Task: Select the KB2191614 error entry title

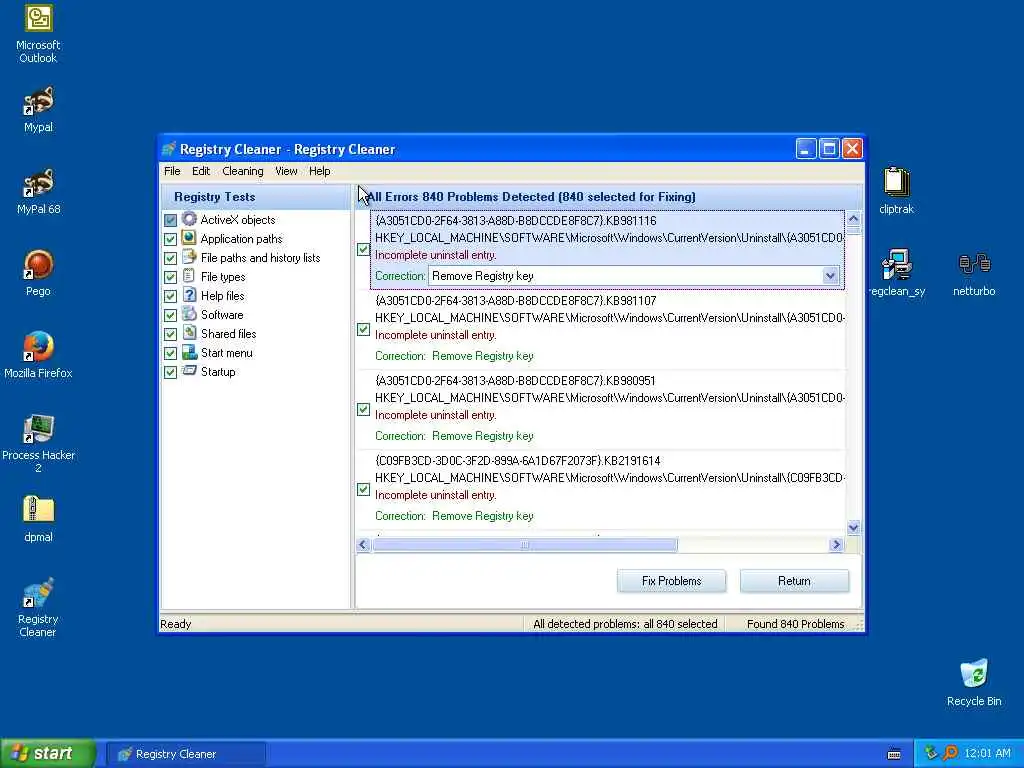Action: (x=517, y=460)
